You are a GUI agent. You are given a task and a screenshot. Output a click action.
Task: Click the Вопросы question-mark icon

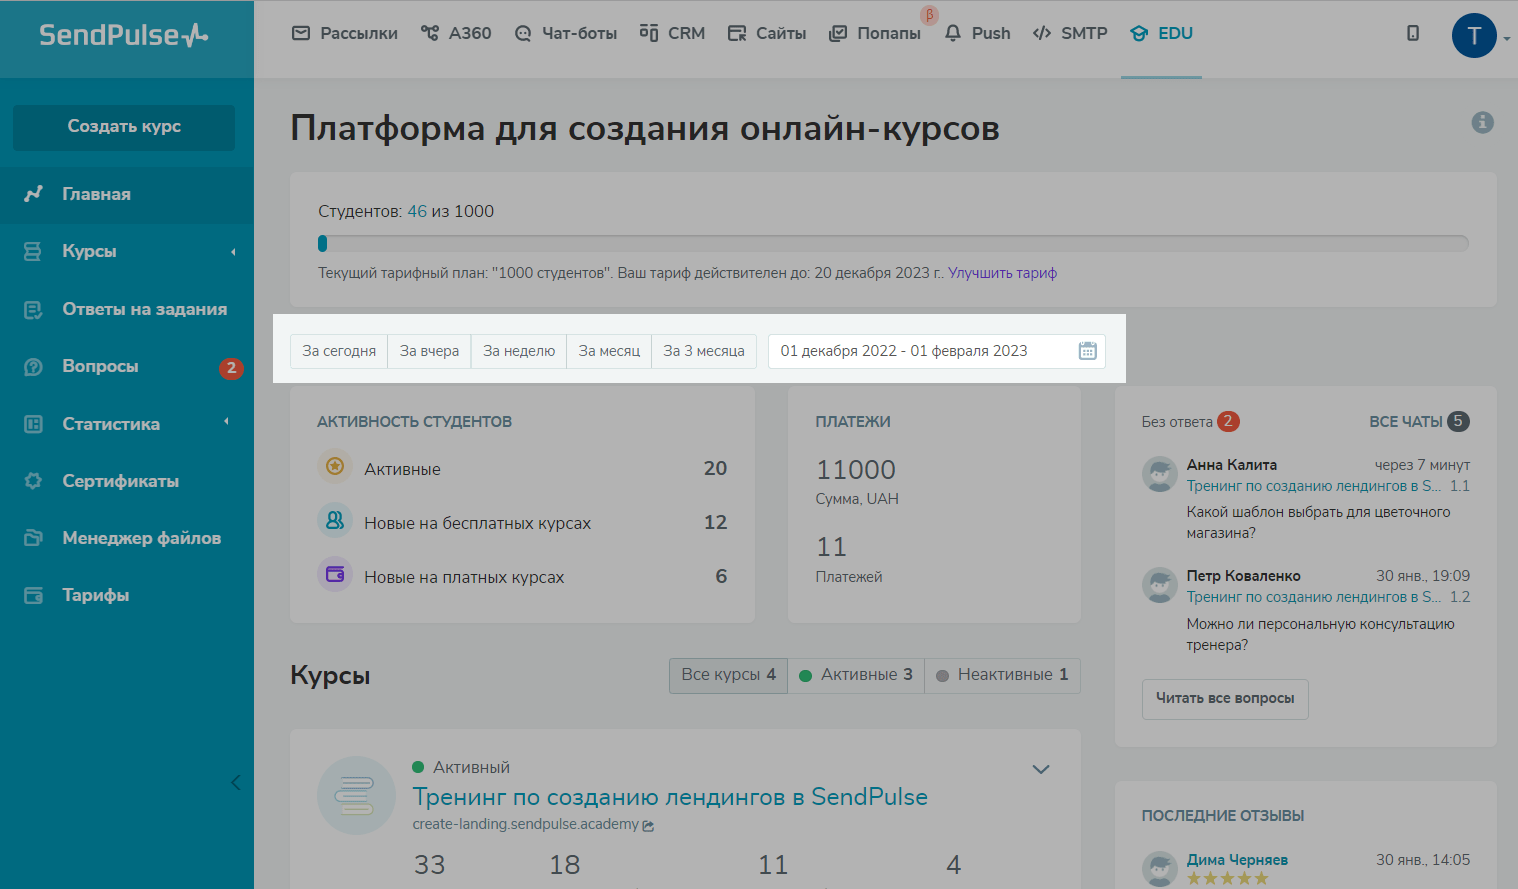click(33, 366)
